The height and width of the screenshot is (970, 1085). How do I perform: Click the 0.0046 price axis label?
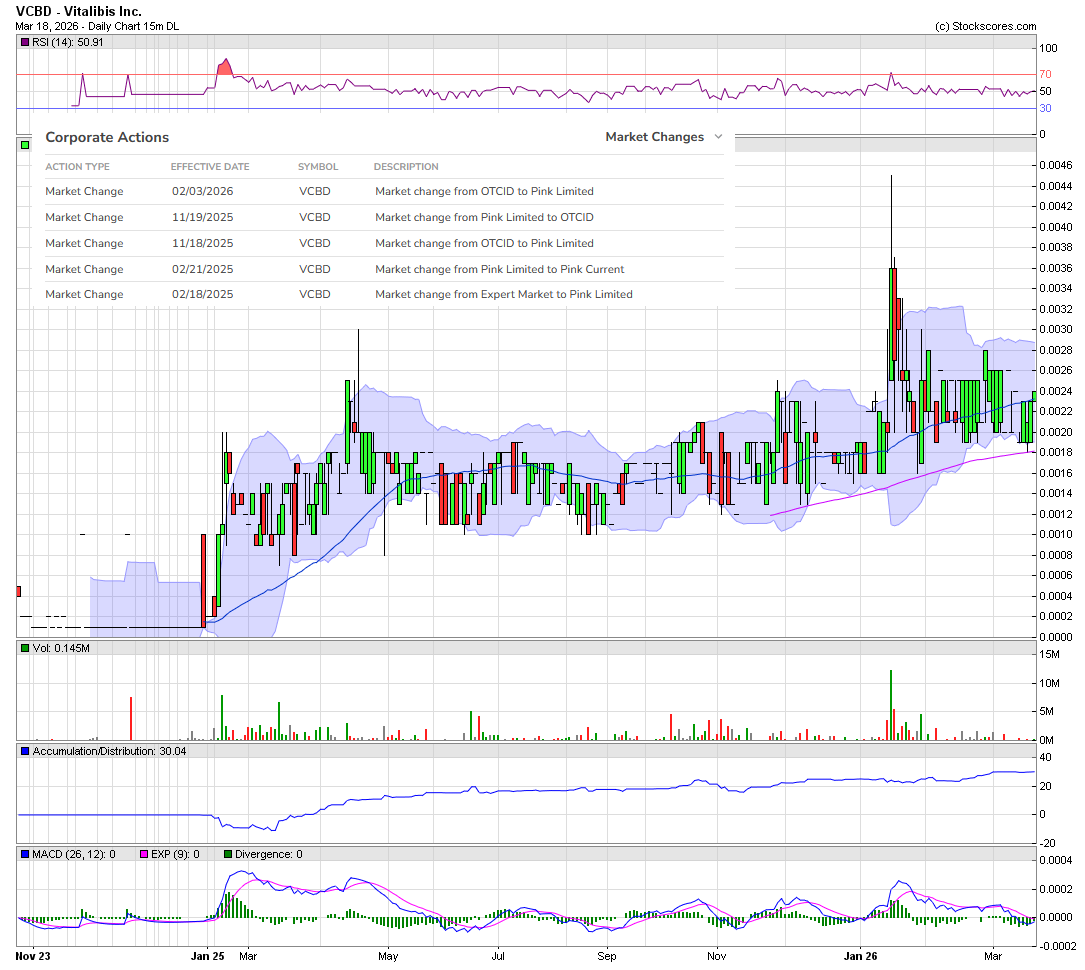pos(1055,165)
